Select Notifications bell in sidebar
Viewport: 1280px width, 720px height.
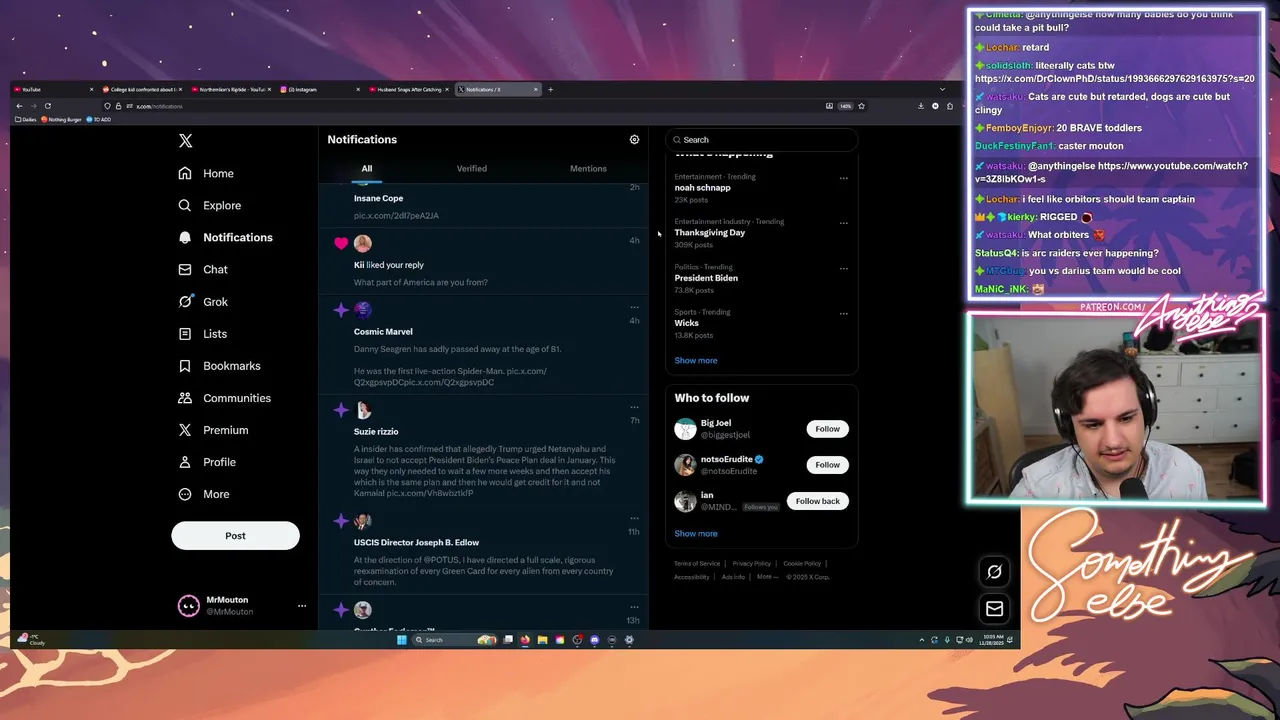click(225, 237)
